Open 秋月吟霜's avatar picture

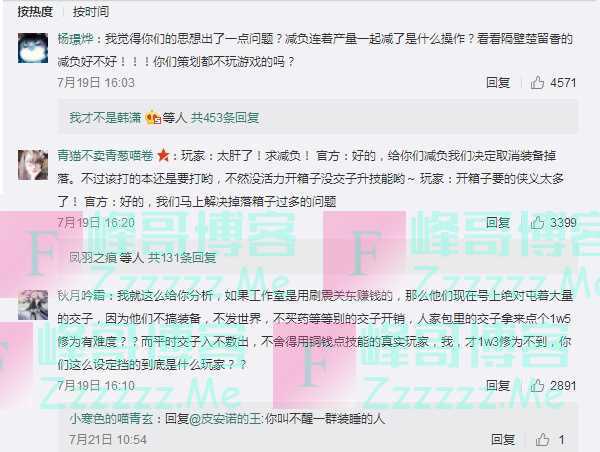click(33, 305)
